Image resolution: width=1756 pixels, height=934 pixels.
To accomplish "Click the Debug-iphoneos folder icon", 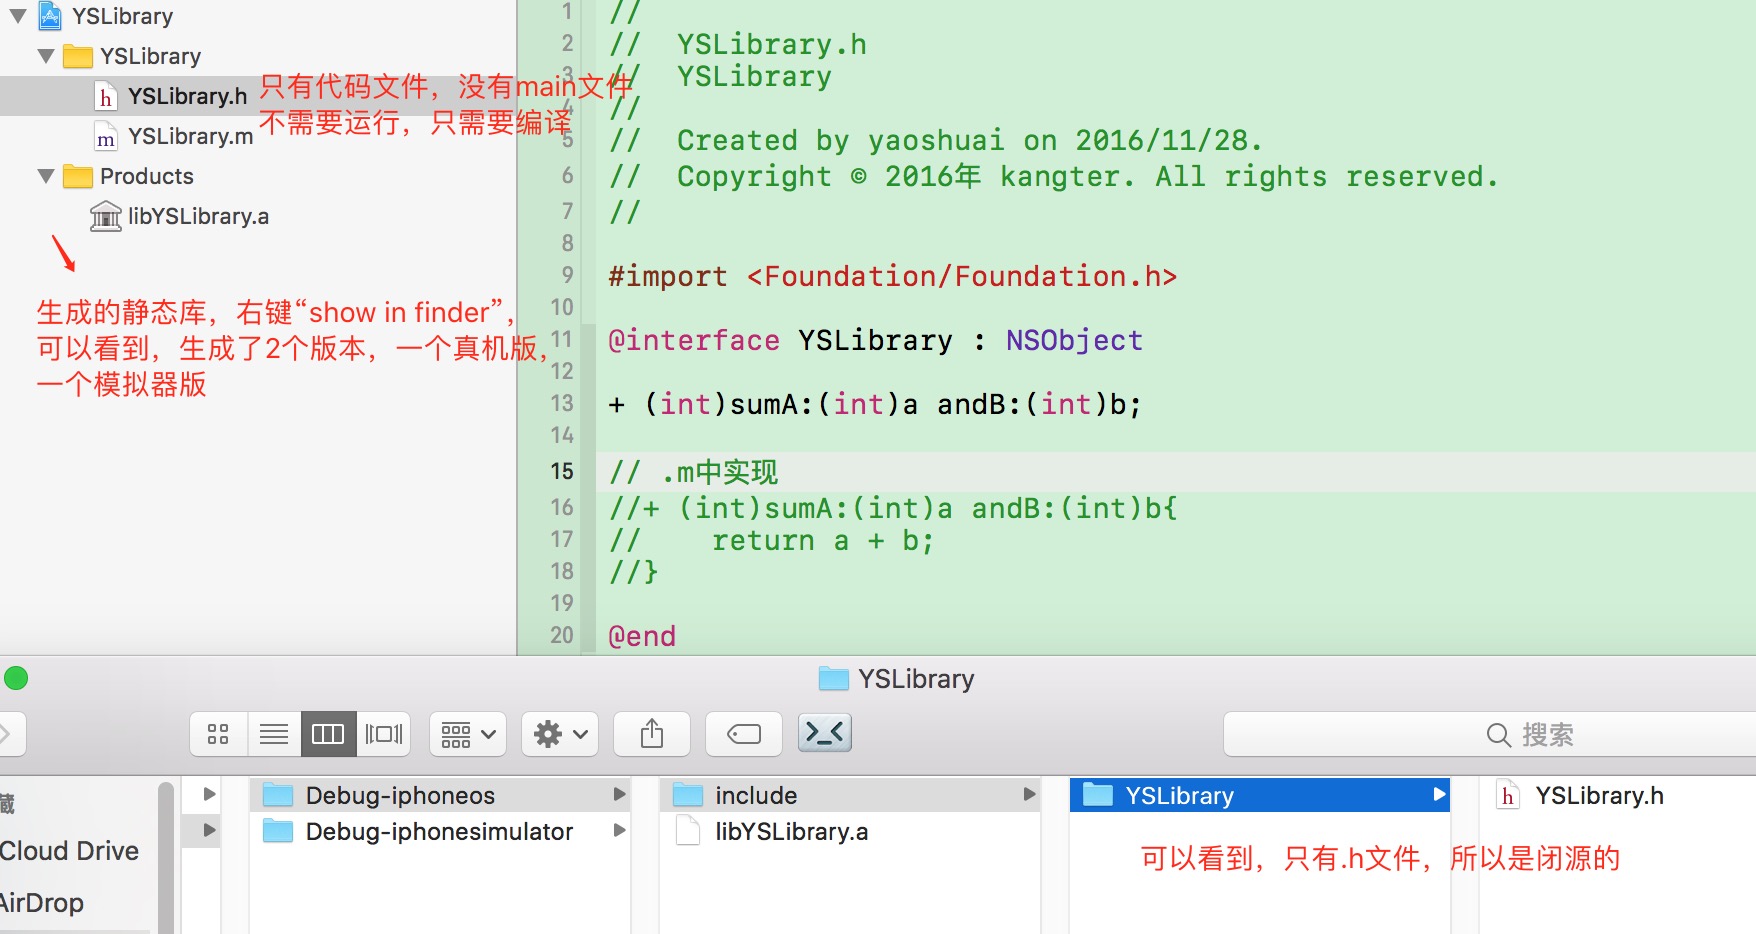I will (x=277, y=795).
